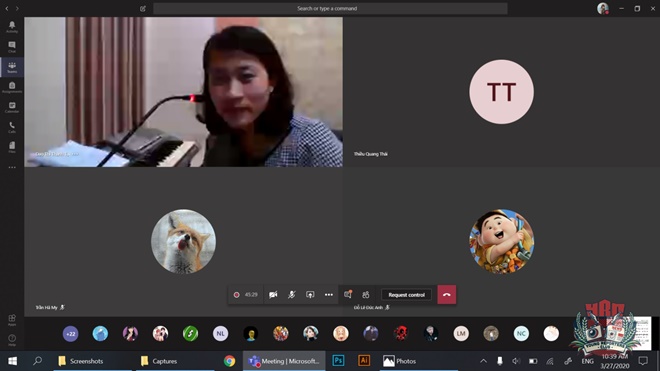Go to the Teams section in the sidebar
This screenshot has width=660, height=371.
12,67
